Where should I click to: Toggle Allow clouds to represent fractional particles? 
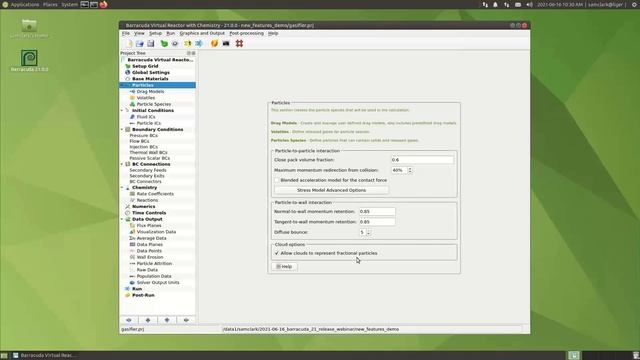(x=277, y=253)
